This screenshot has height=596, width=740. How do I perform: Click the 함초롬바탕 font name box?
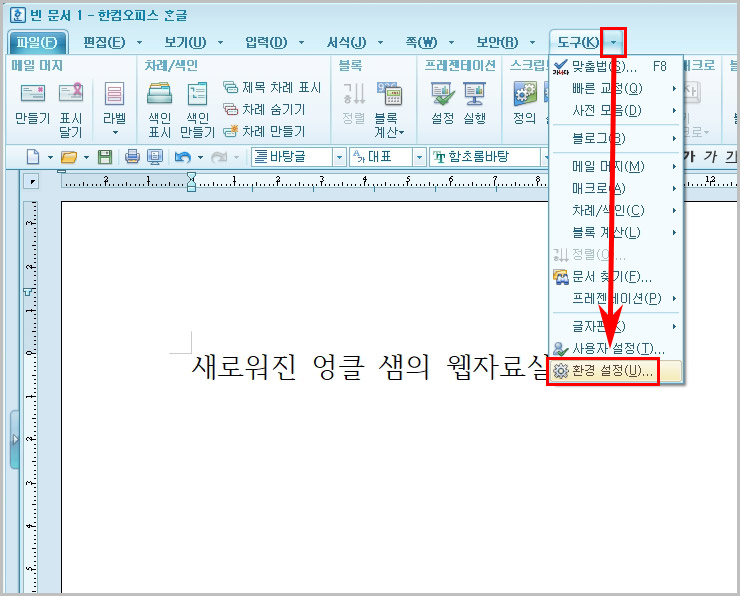coord(485,157)
